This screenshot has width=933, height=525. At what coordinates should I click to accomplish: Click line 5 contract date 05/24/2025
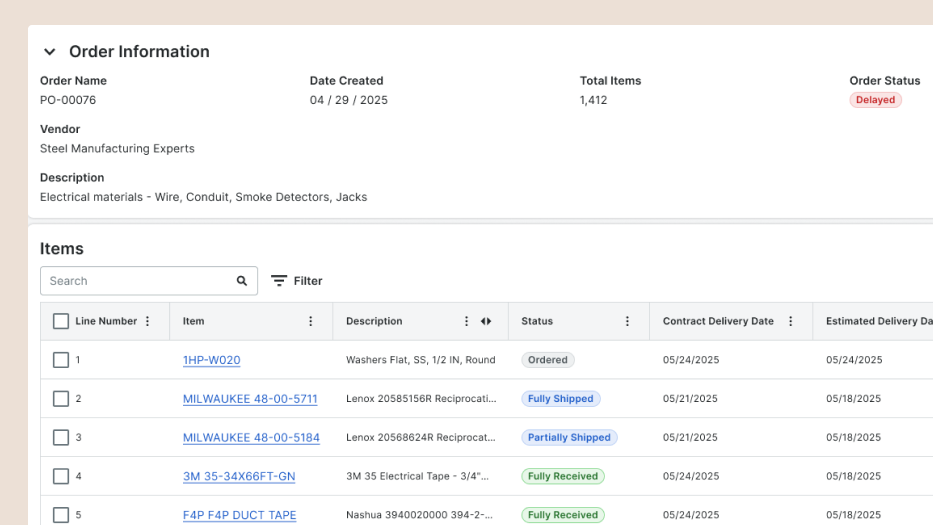click(x=691, y=515)
